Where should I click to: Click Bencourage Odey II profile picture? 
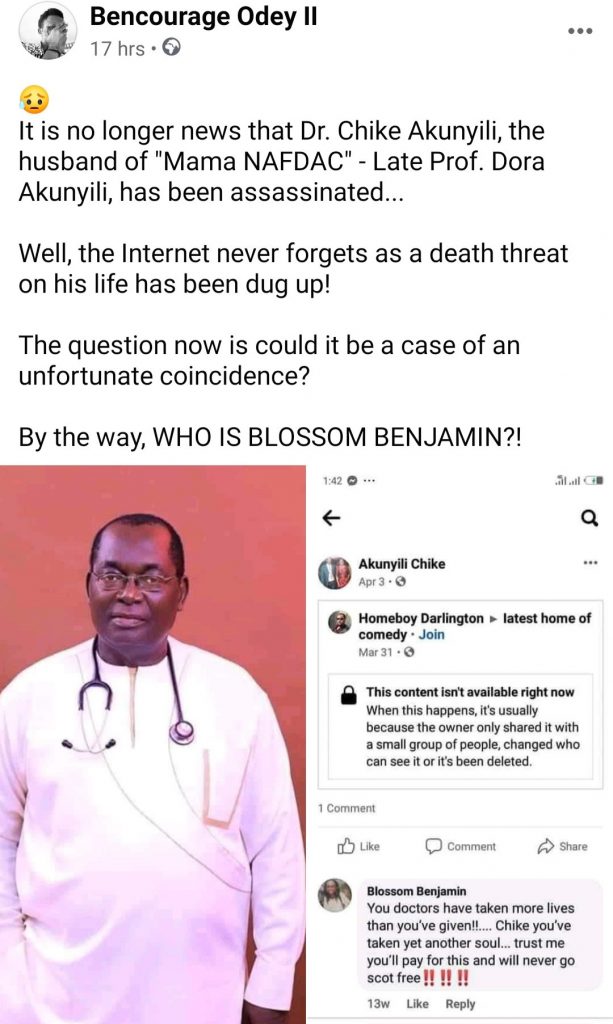coord(47,31)
